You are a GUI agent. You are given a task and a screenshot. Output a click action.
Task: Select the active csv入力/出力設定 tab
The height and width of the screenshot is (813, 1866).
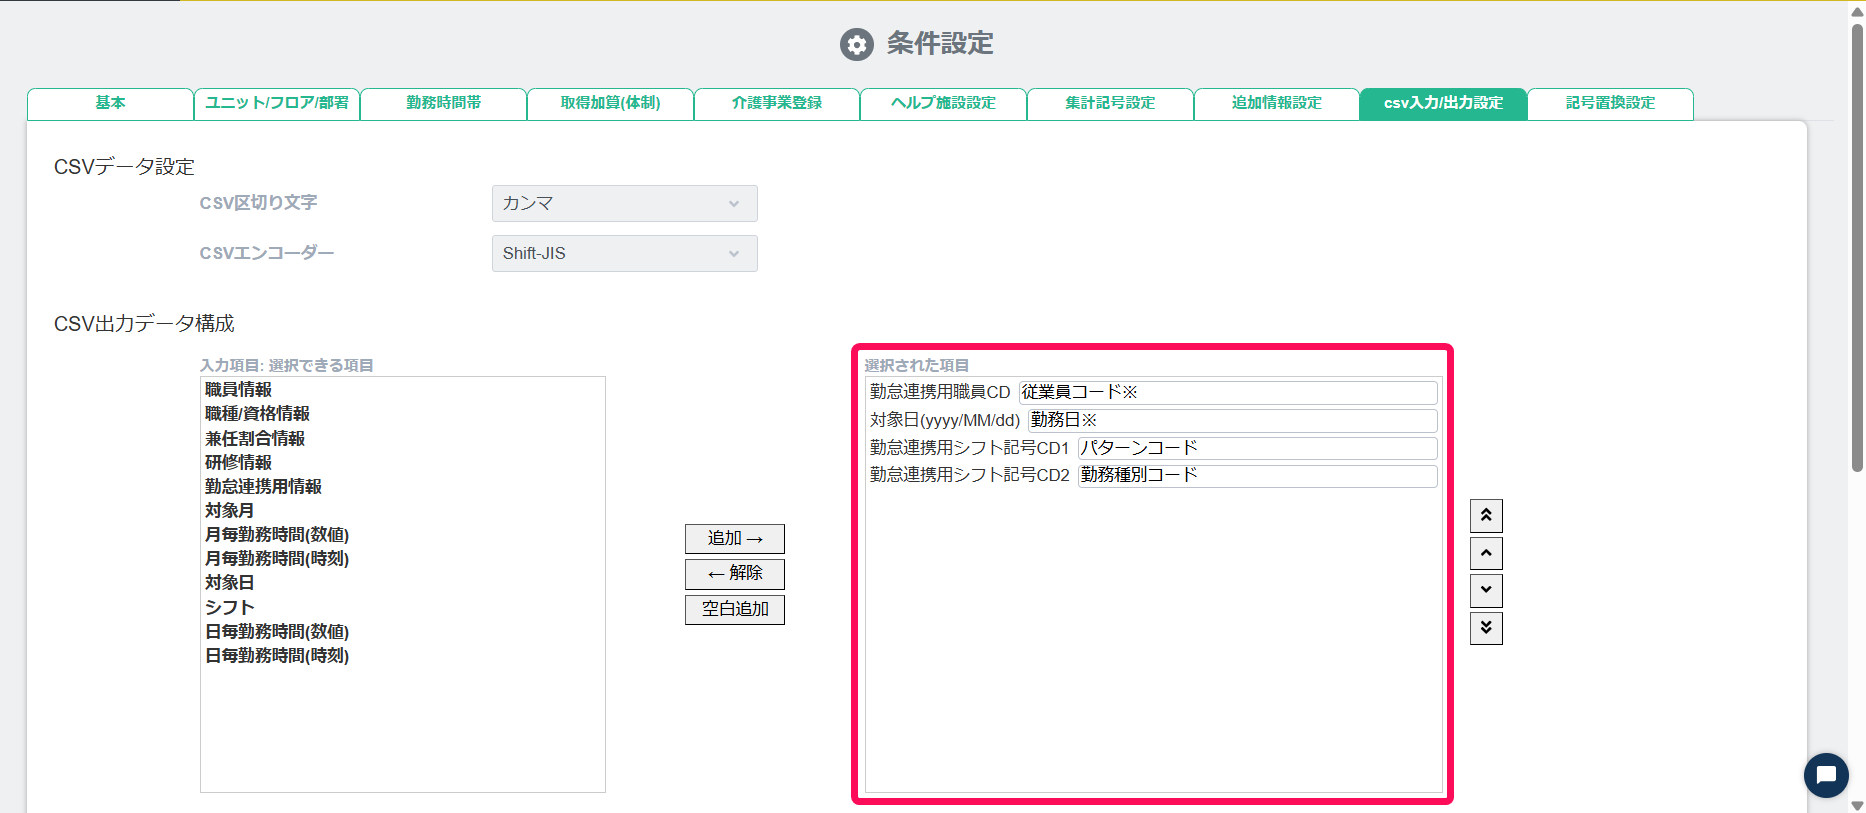1443,103
